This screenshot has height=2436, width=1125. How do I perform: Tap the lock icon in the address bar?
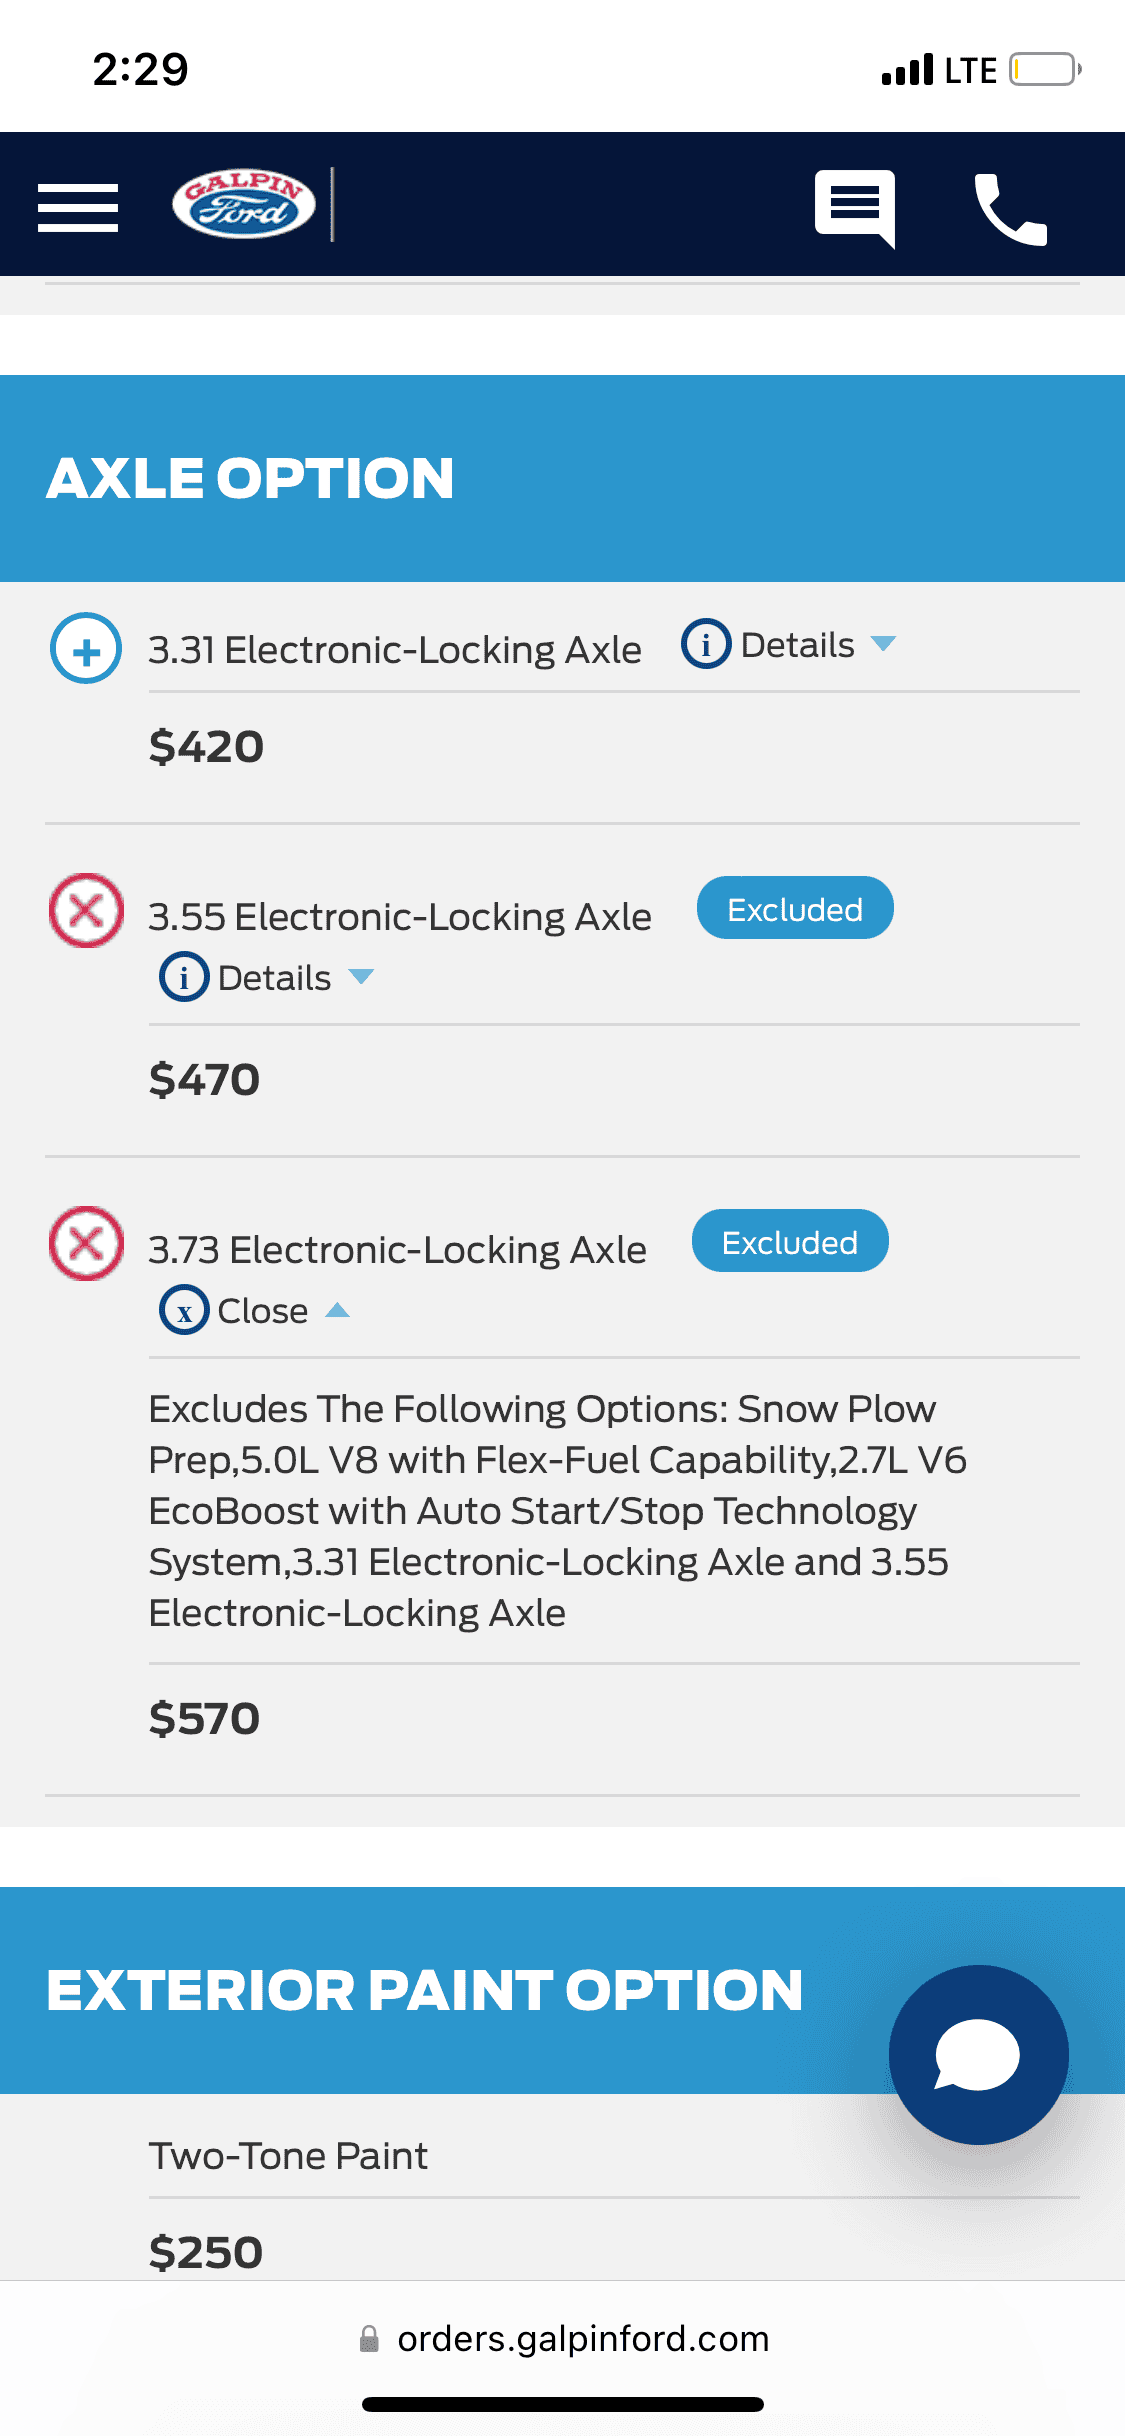(x=369, y=2339)
